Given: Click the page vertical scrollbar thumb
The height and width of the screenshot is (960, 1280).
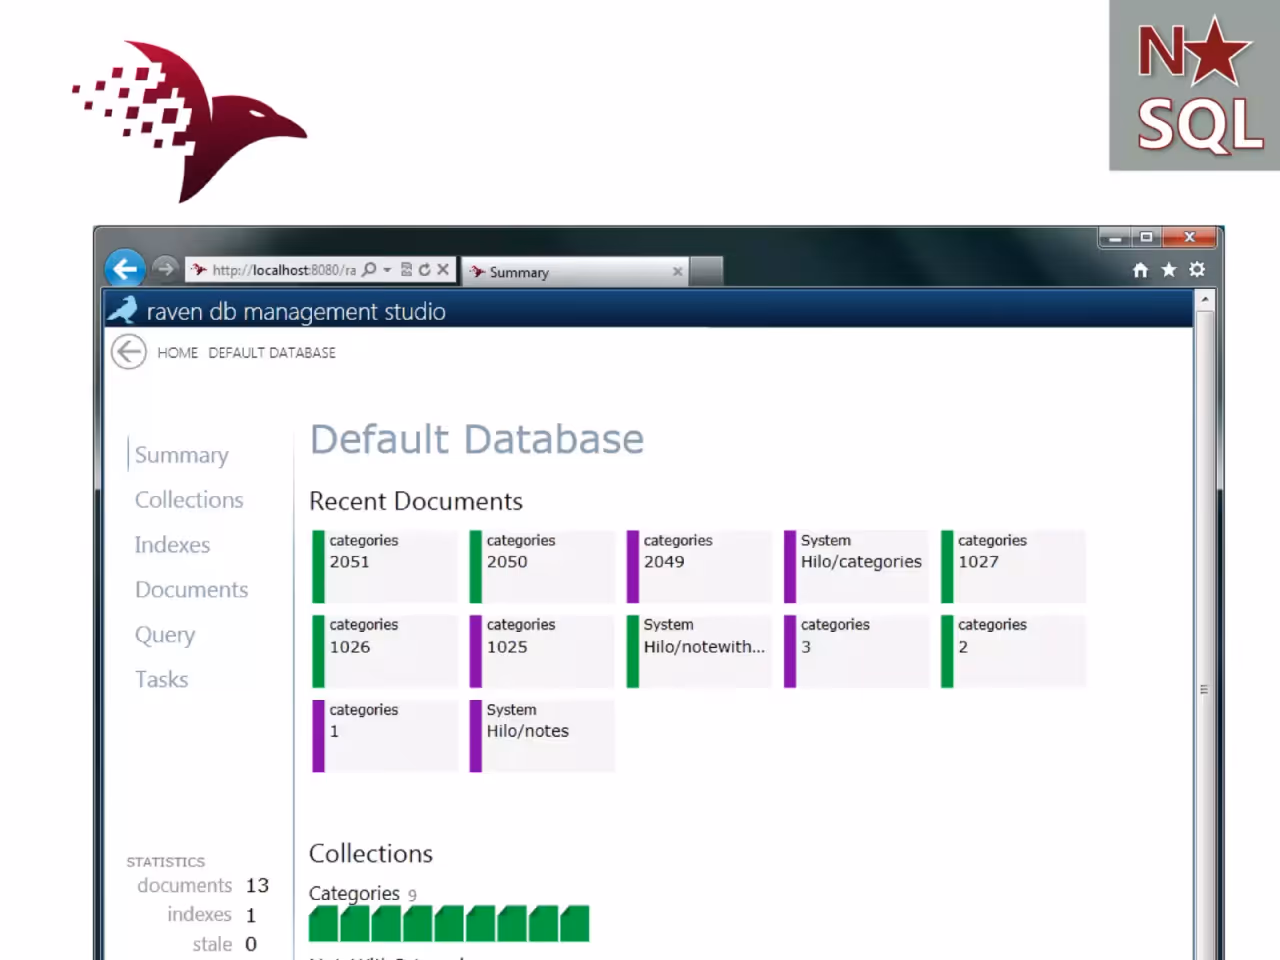Looking at the screenshot, I should [x=1204, y=689].
